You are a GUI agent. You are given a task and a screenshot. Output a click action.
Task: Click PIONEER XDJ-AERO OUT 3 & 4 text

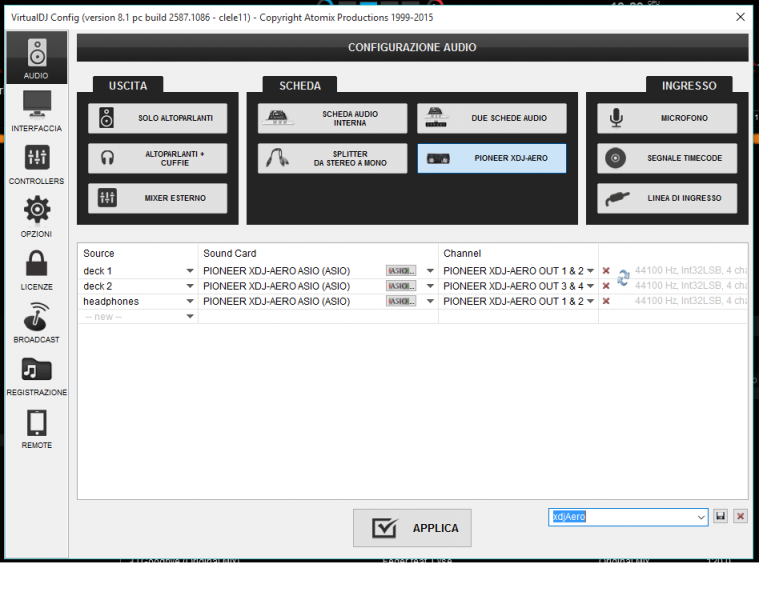click(513, 286)
